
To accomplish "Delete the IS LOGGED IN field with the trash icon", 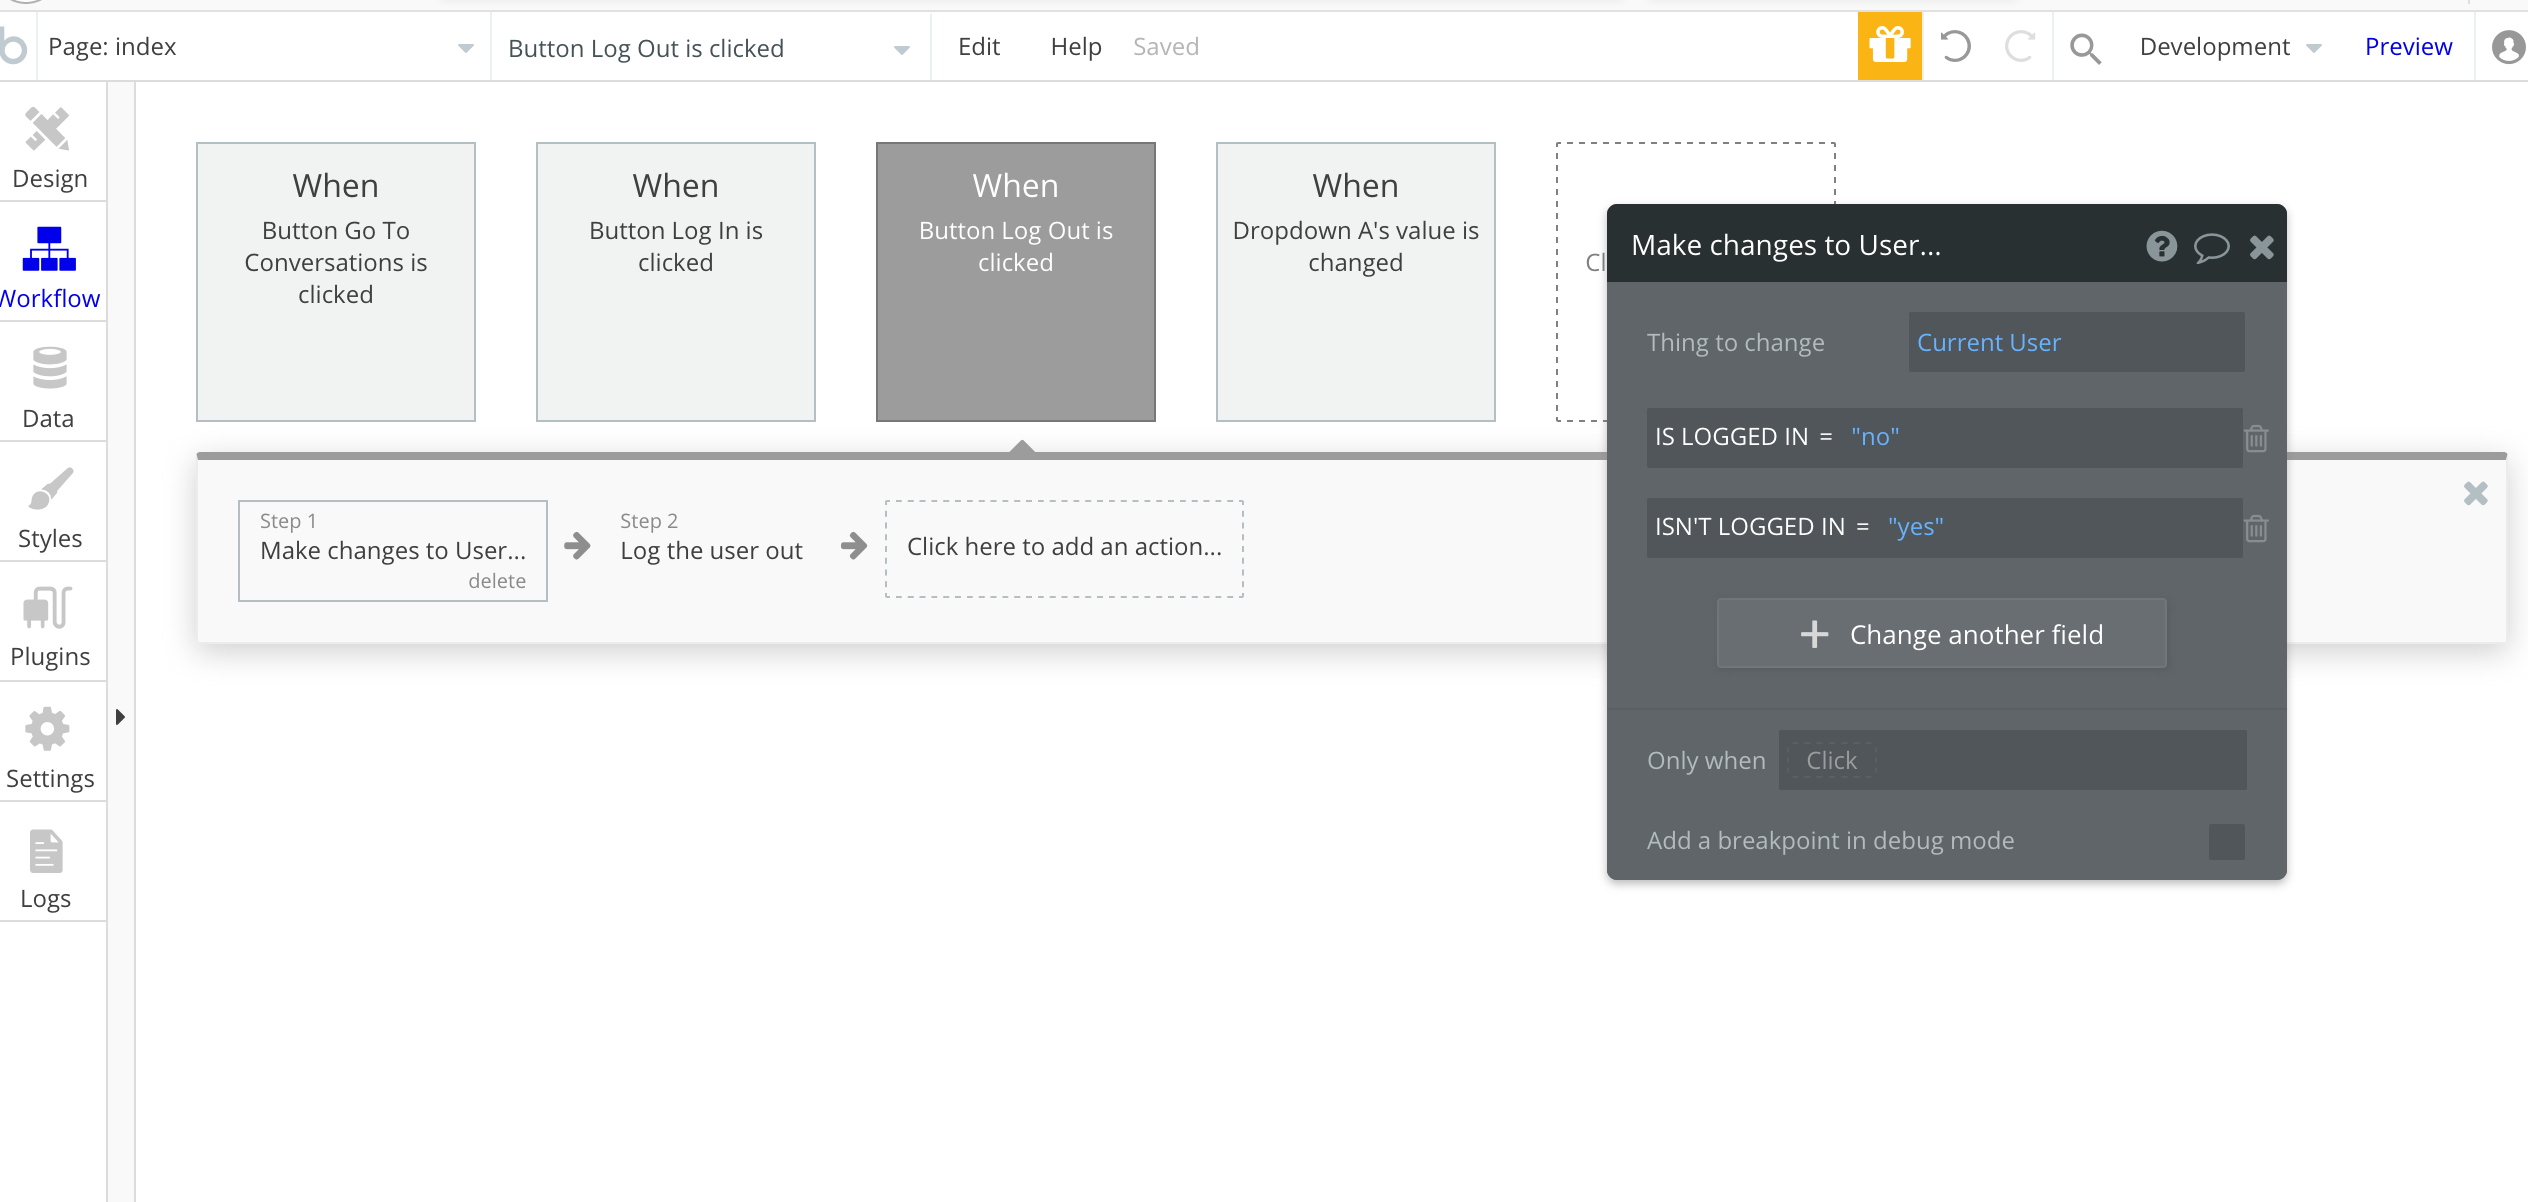I will pyautogui.click(x=2256, y=438).
